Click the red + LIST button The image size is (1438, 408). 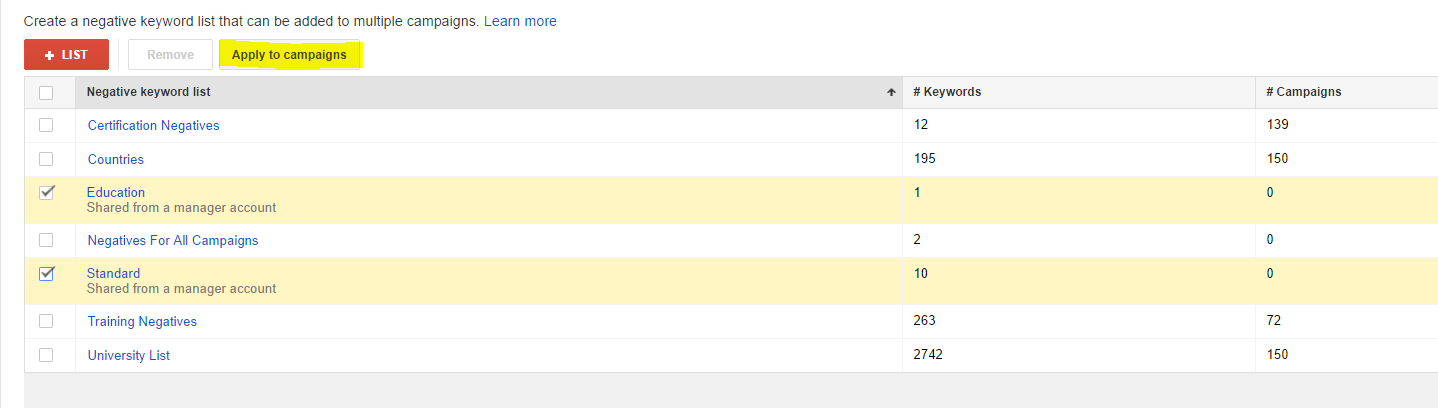(x=66, y=55)
